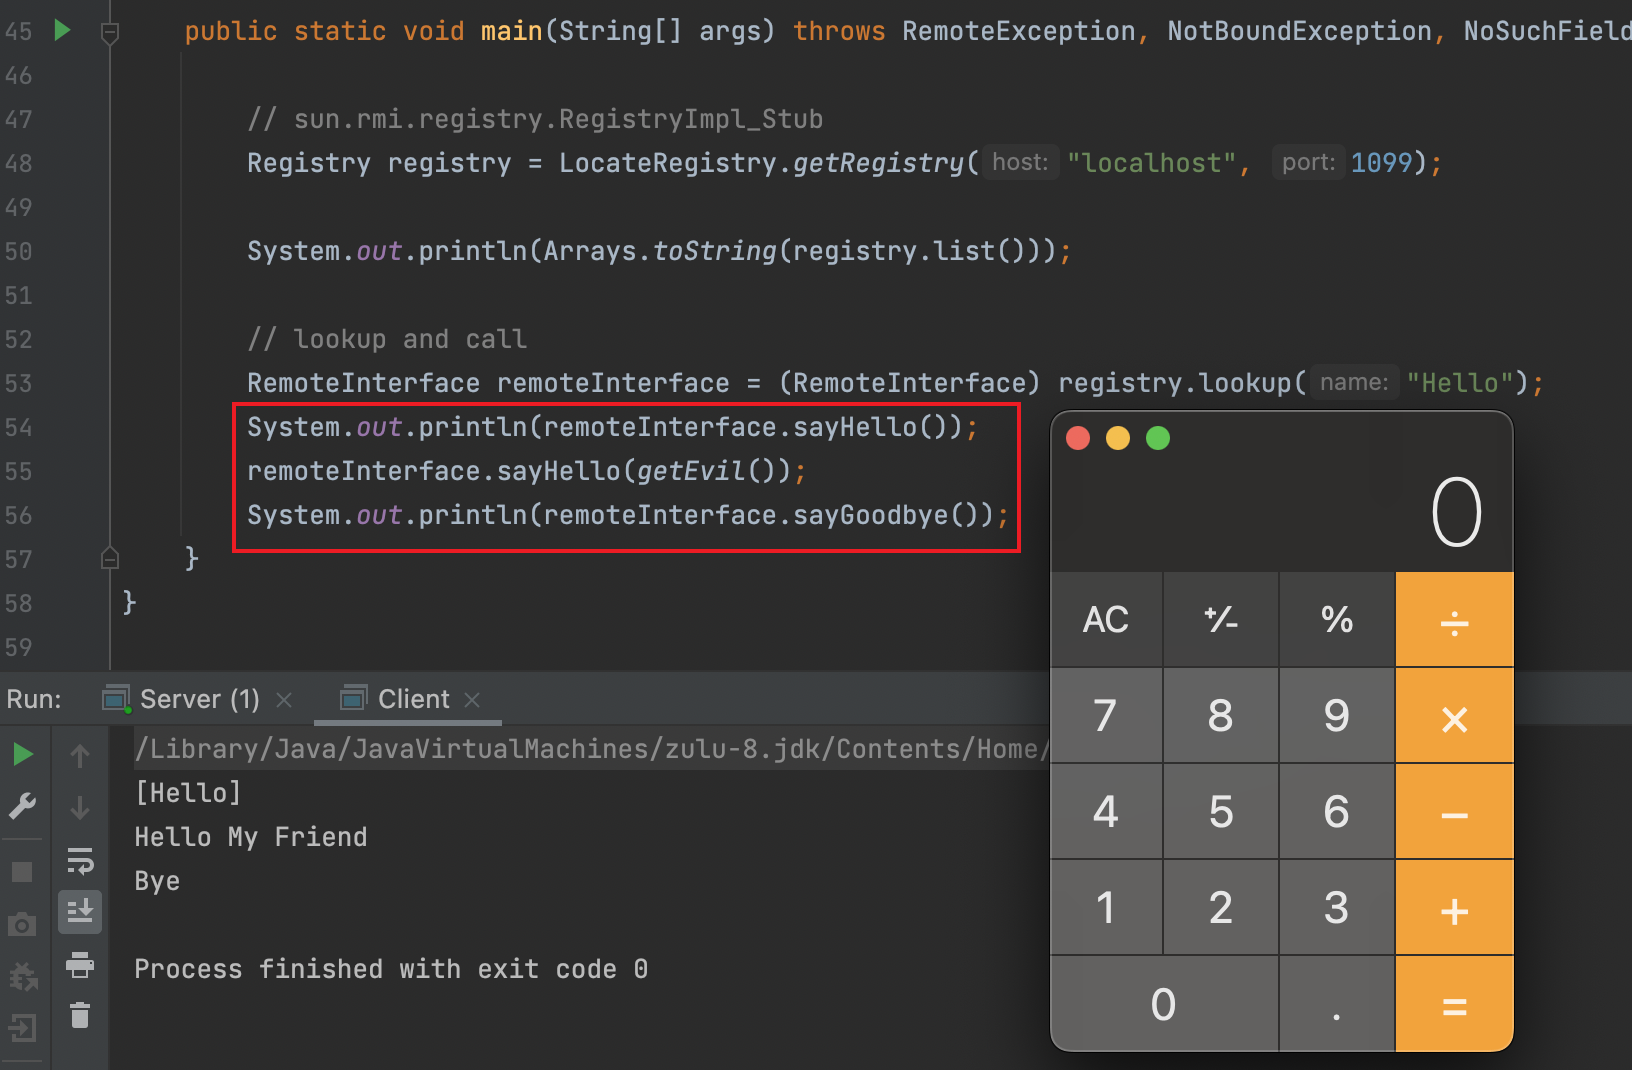Click the AC button on the calculator
The height and width of the screenshot is (1070, 1632).
coord(1106,620)
